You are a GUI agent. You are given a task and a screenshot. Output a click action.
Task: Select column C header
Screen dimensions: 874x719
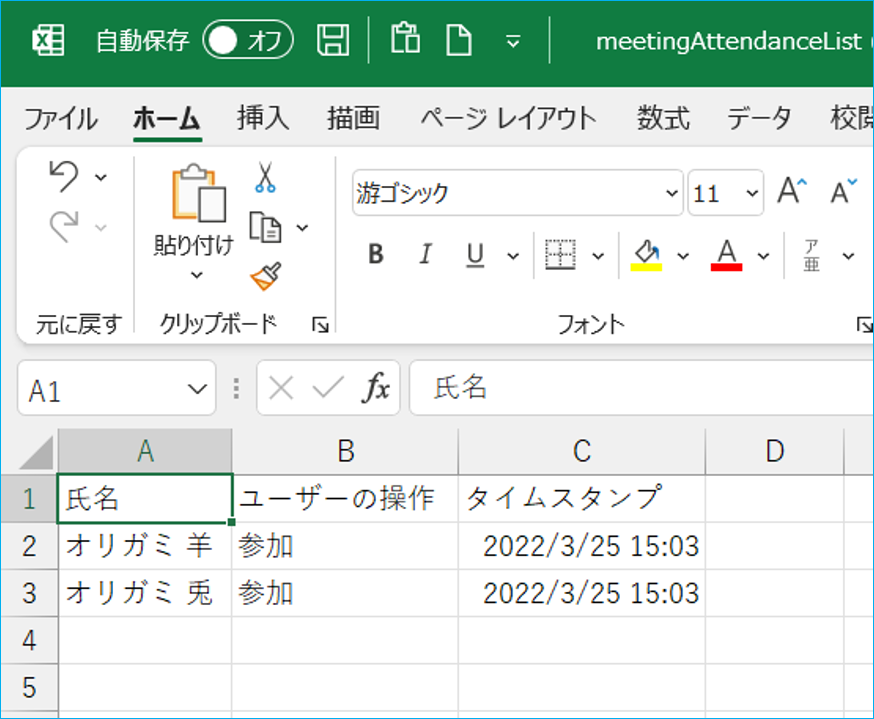(581, 451)
